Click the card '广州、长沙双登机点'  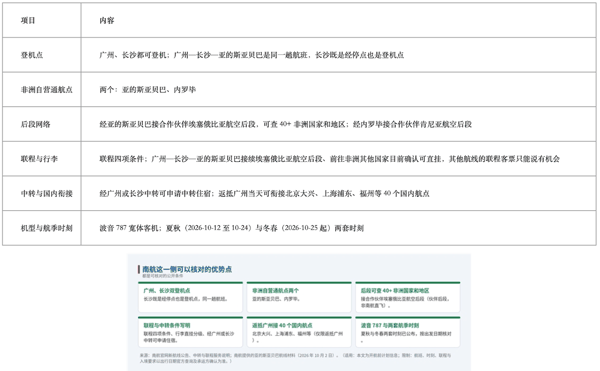click(190, 297)
